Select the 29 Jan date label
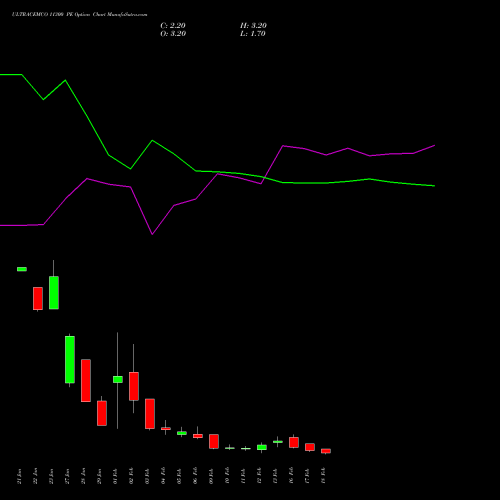 [x=99, y=476]
